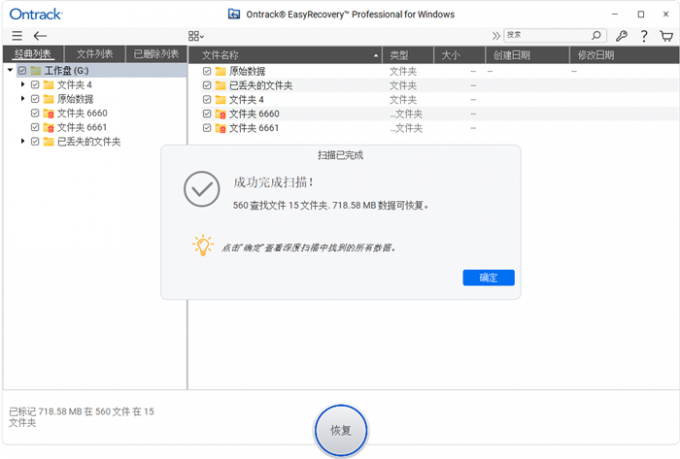Image resolution: width=680 pixels, height=459 pixels.
Task: Open the activation key wrench icon
Action: tap(621, 36)
